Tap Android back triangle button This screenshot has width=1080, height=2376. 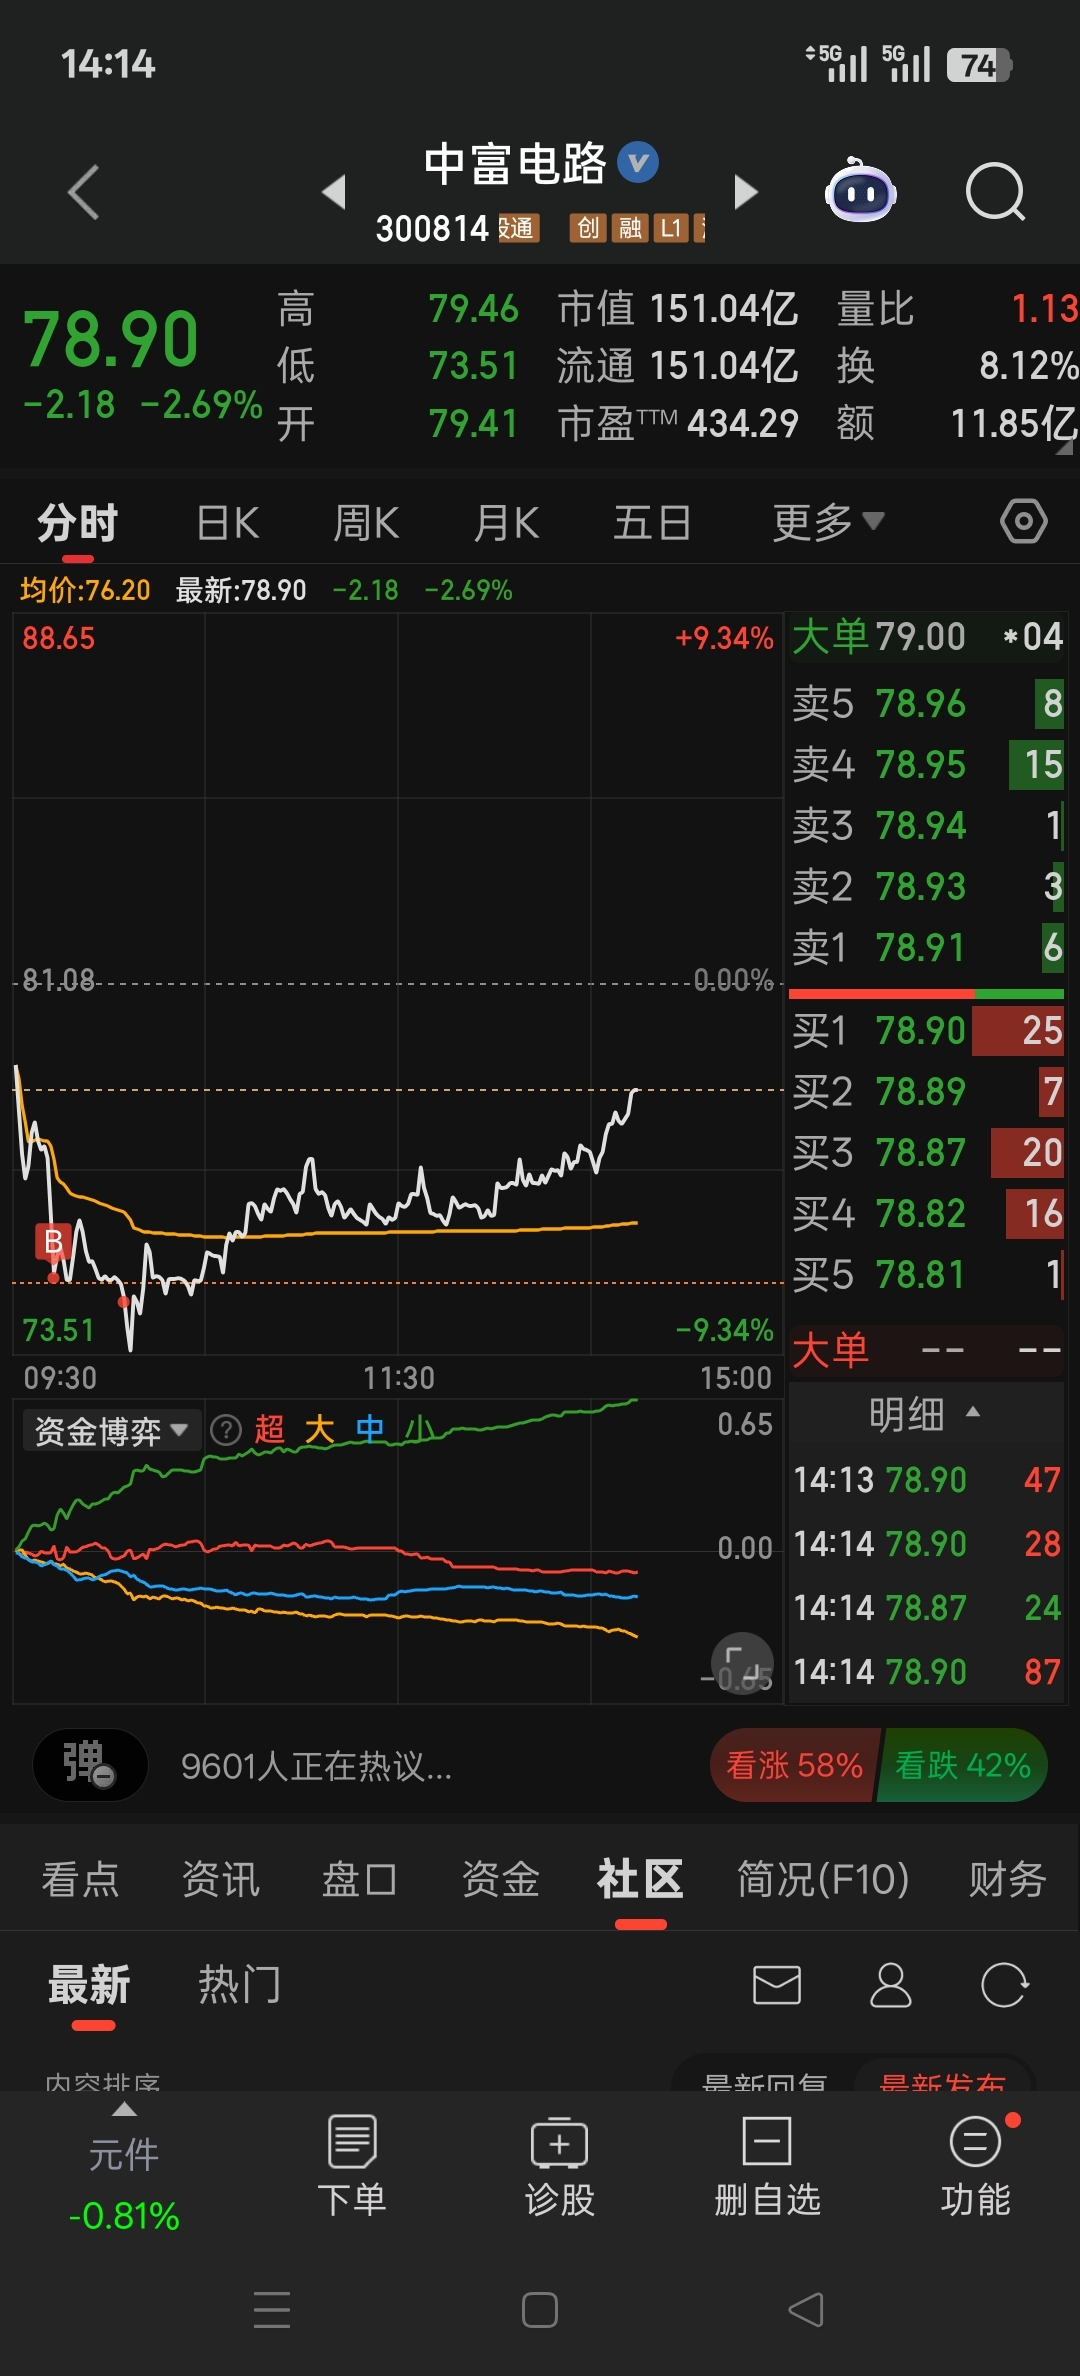point(806,2310)
